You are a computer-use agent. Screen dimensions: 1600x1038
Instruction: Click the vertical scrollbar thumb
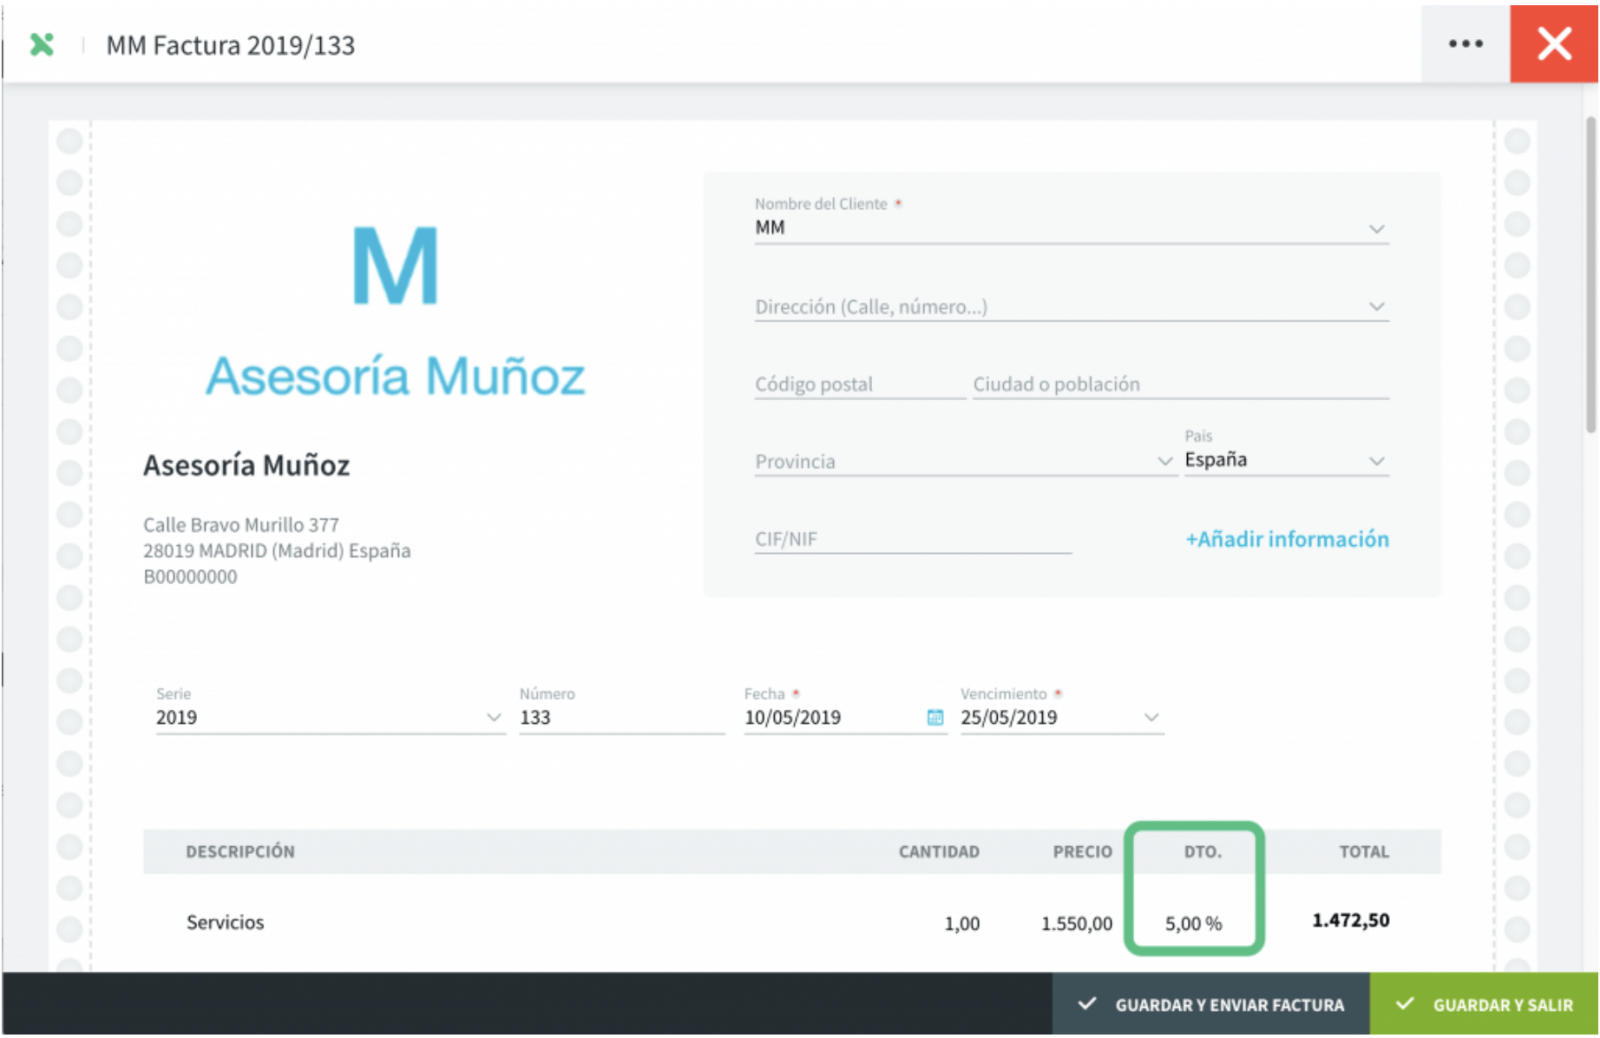click(x=1590, y=274)
